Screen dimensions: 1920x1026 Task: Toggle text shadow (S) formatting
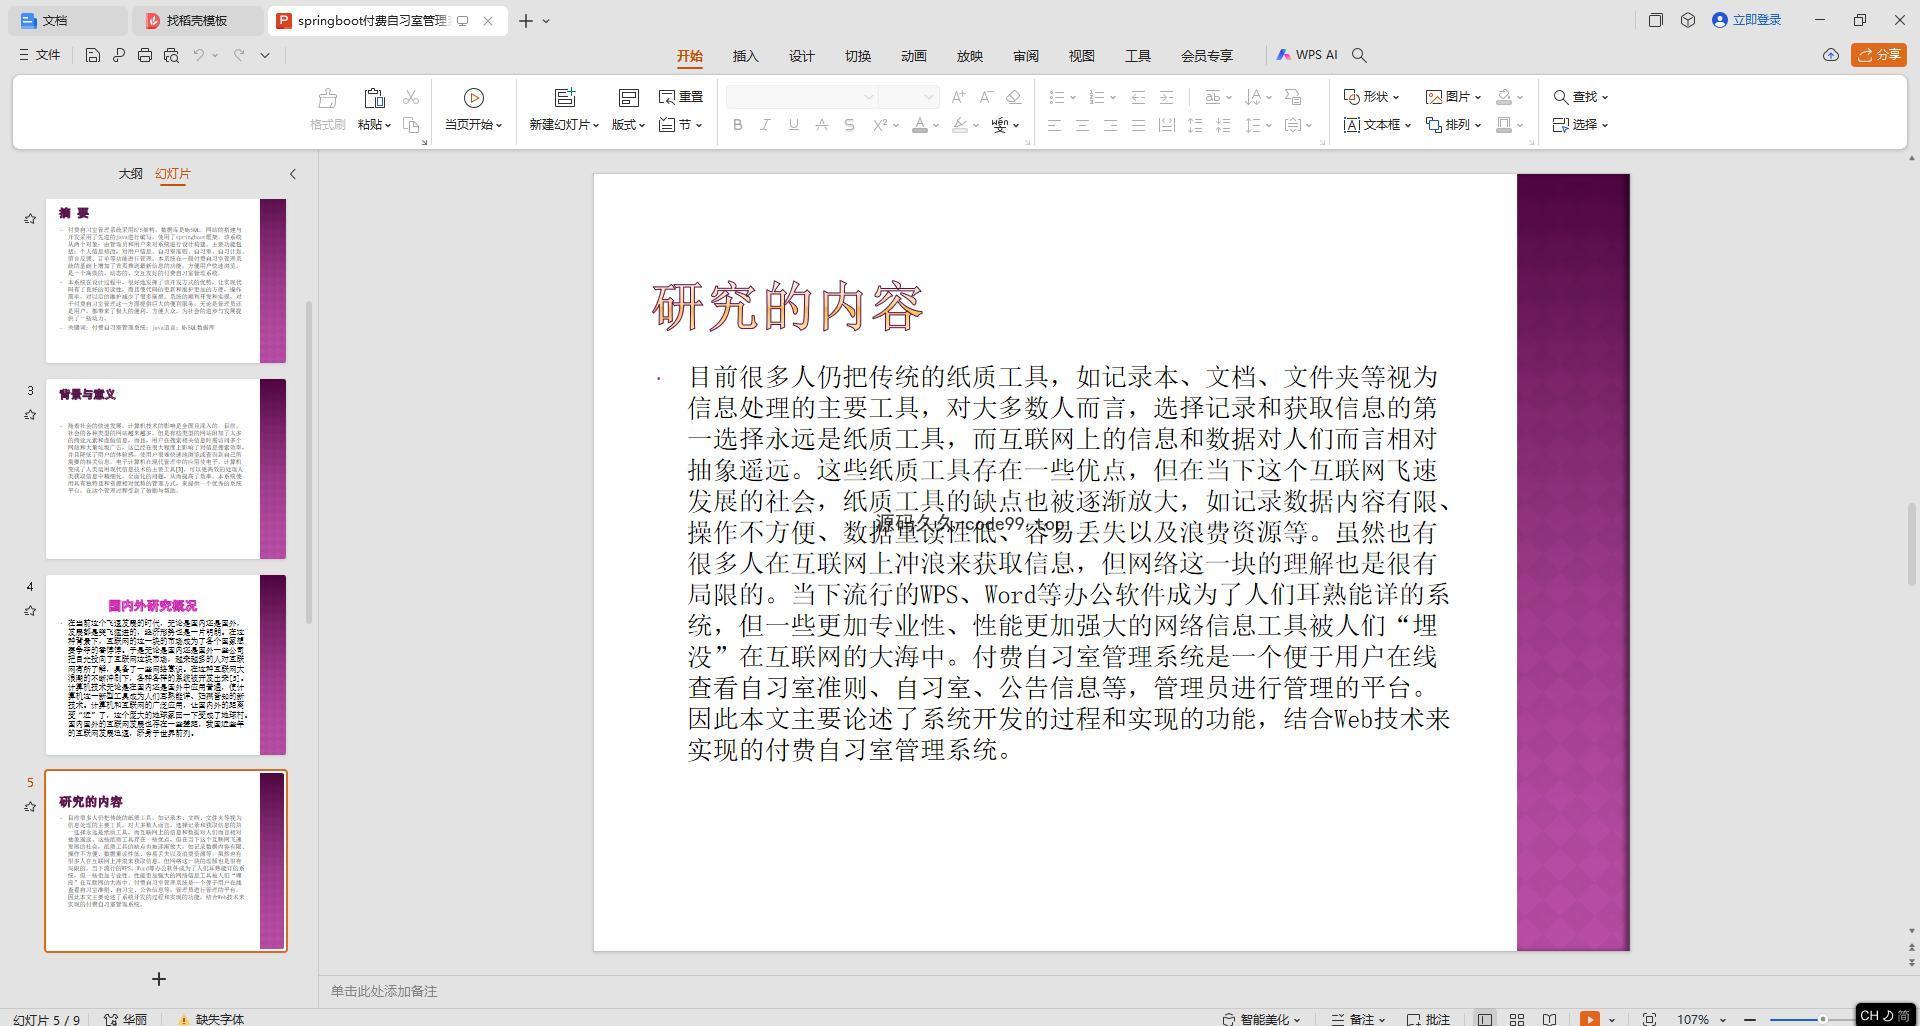tap(849, 125)
